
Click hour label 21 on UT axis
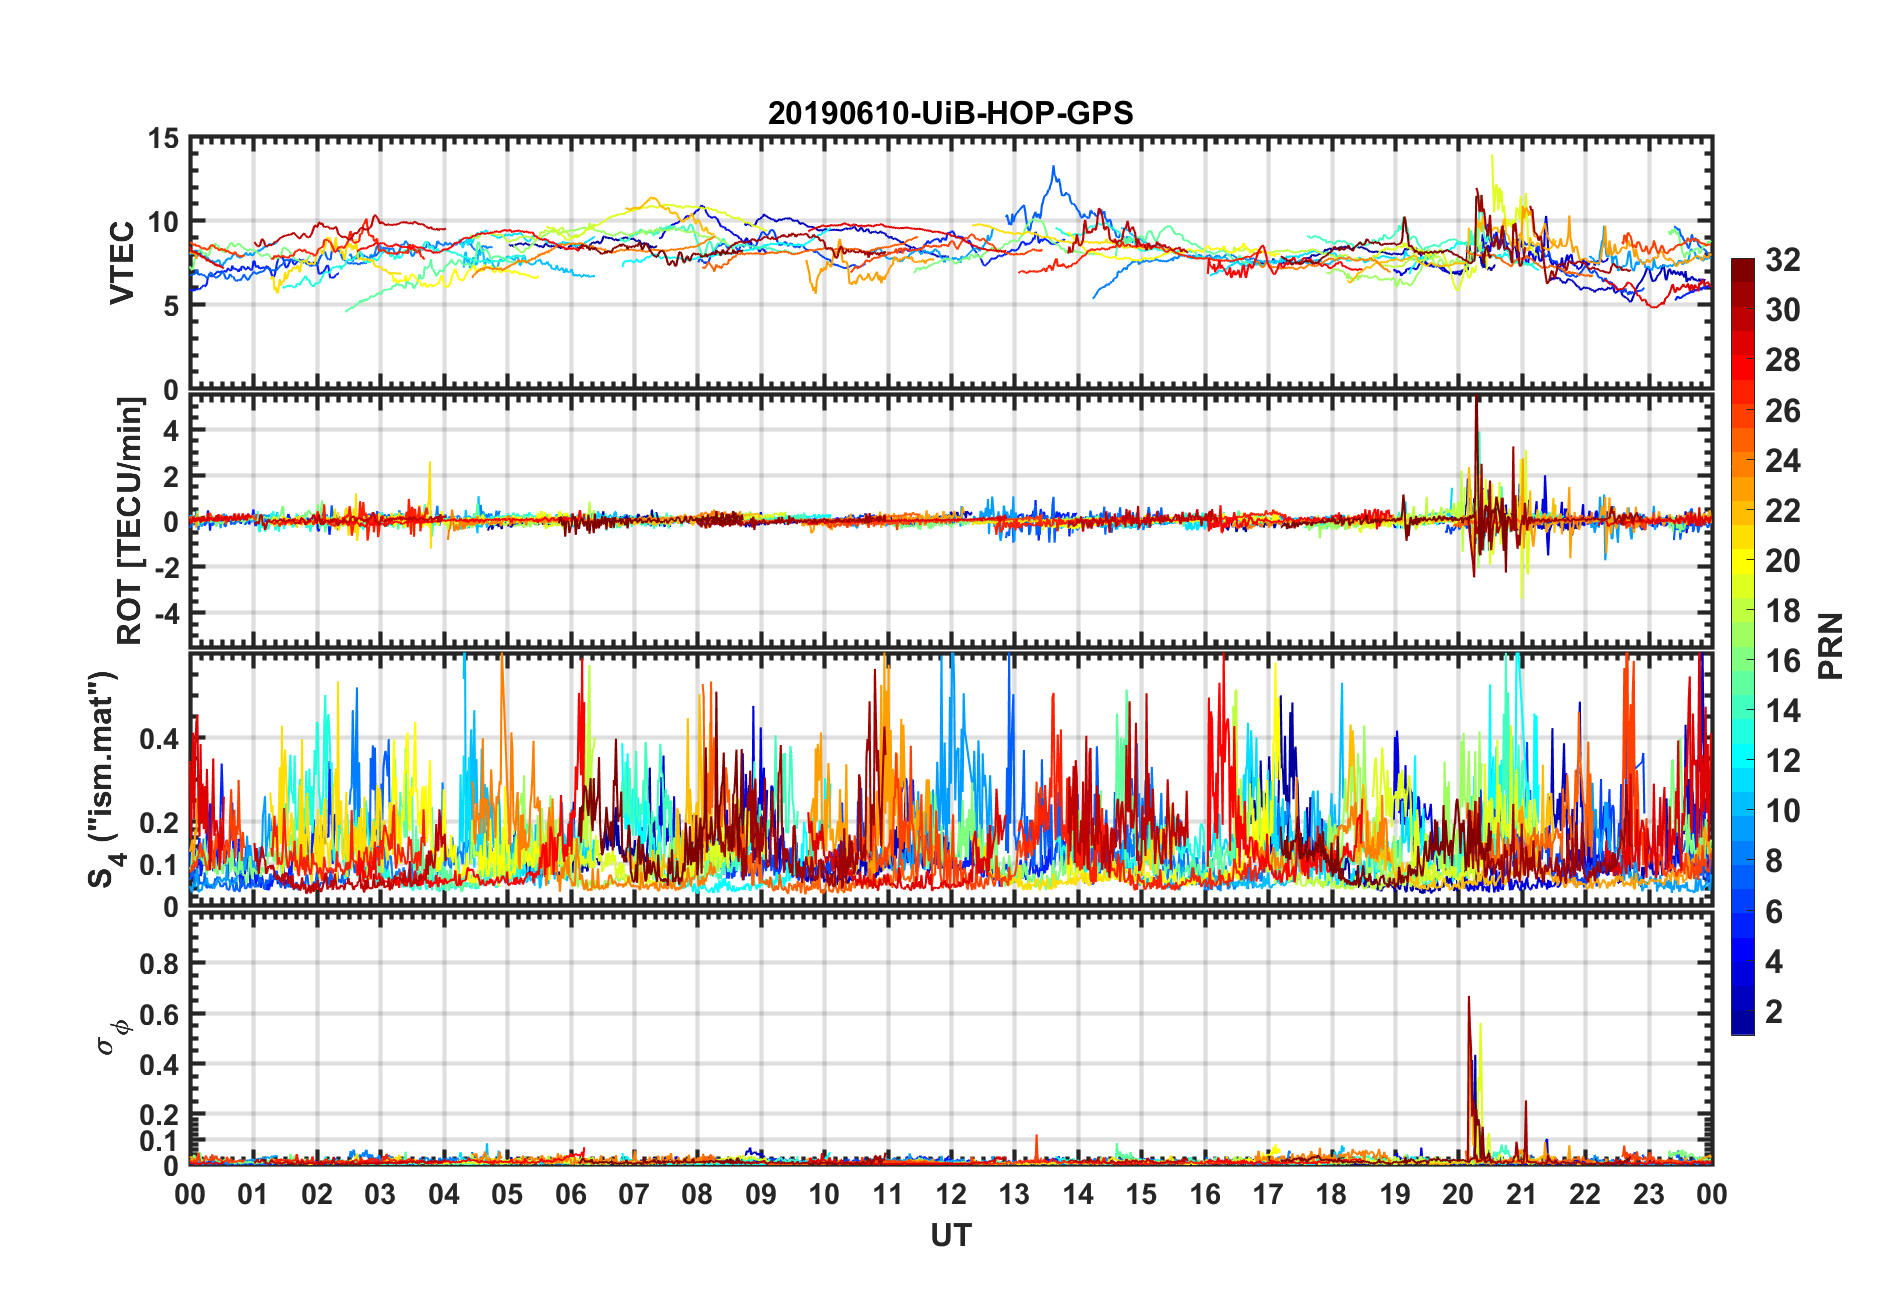(1522, 1194)
